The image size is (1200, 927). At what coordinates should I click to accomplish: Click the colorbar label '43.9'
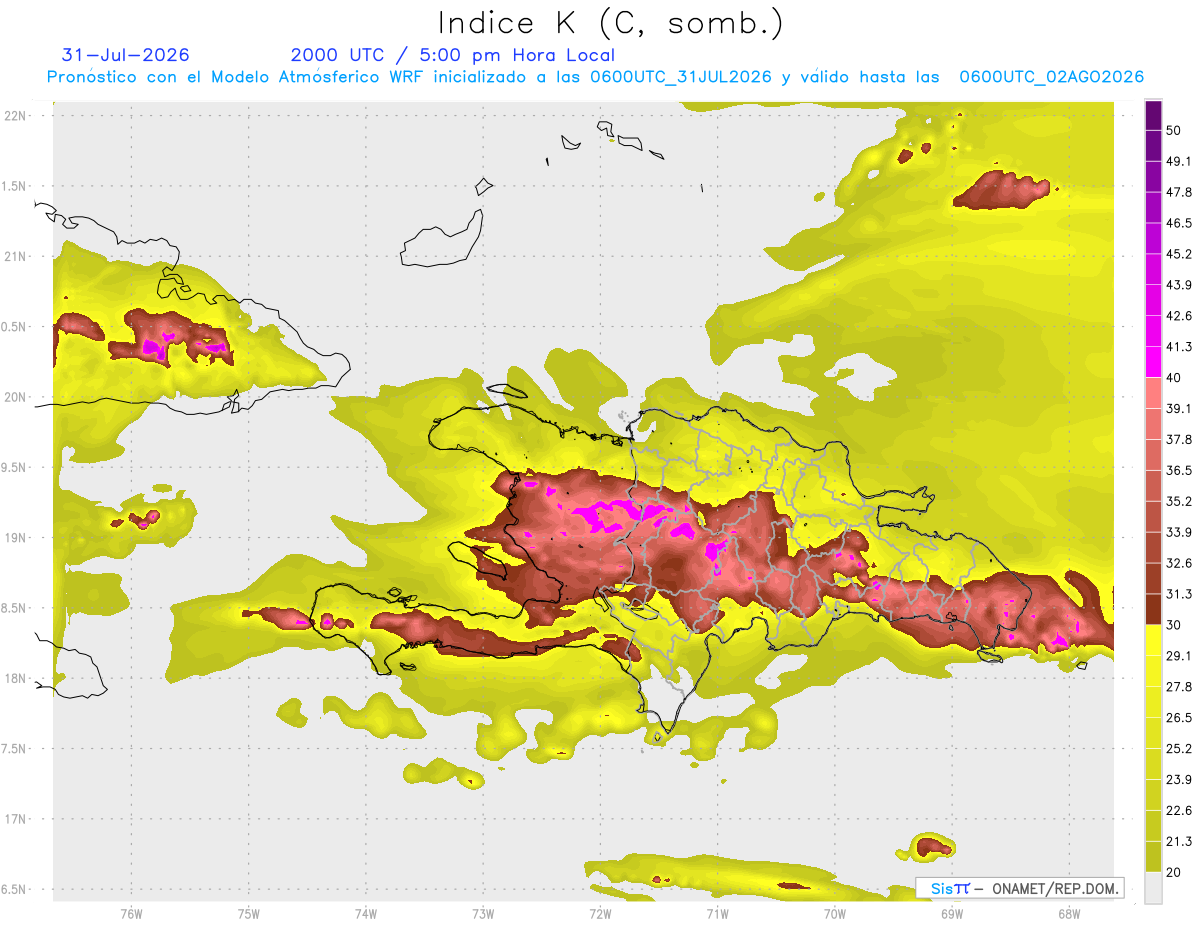pos(1178,285)
